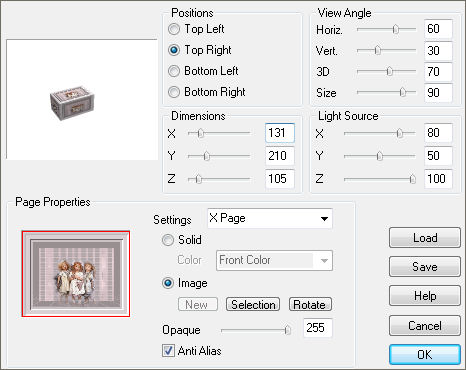The width and height of the screenshot is (466, 370).
Task: Switch the page fill to Solid
Action: pyautogui.click(x=168, y=240)
